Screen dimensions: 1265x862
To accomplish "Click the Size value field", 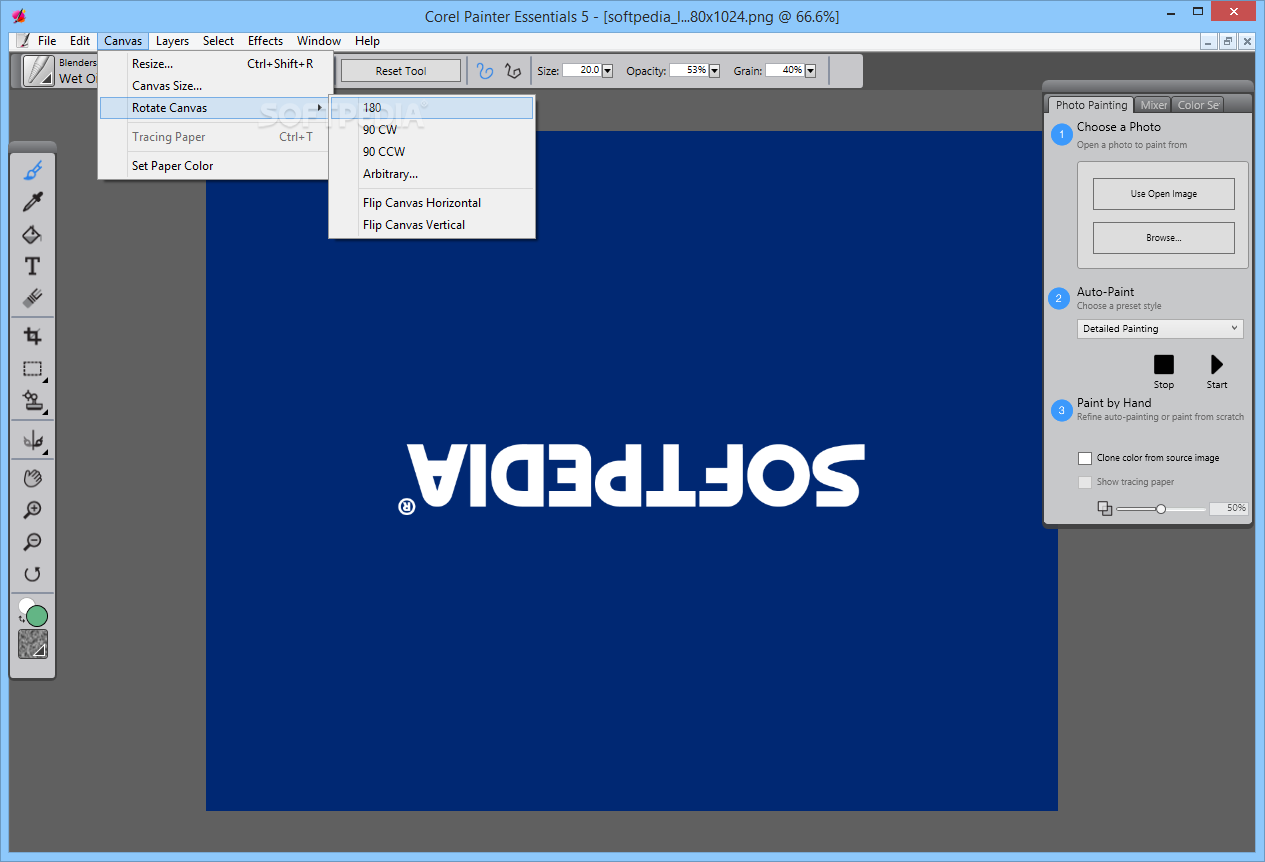I will 581,70.
